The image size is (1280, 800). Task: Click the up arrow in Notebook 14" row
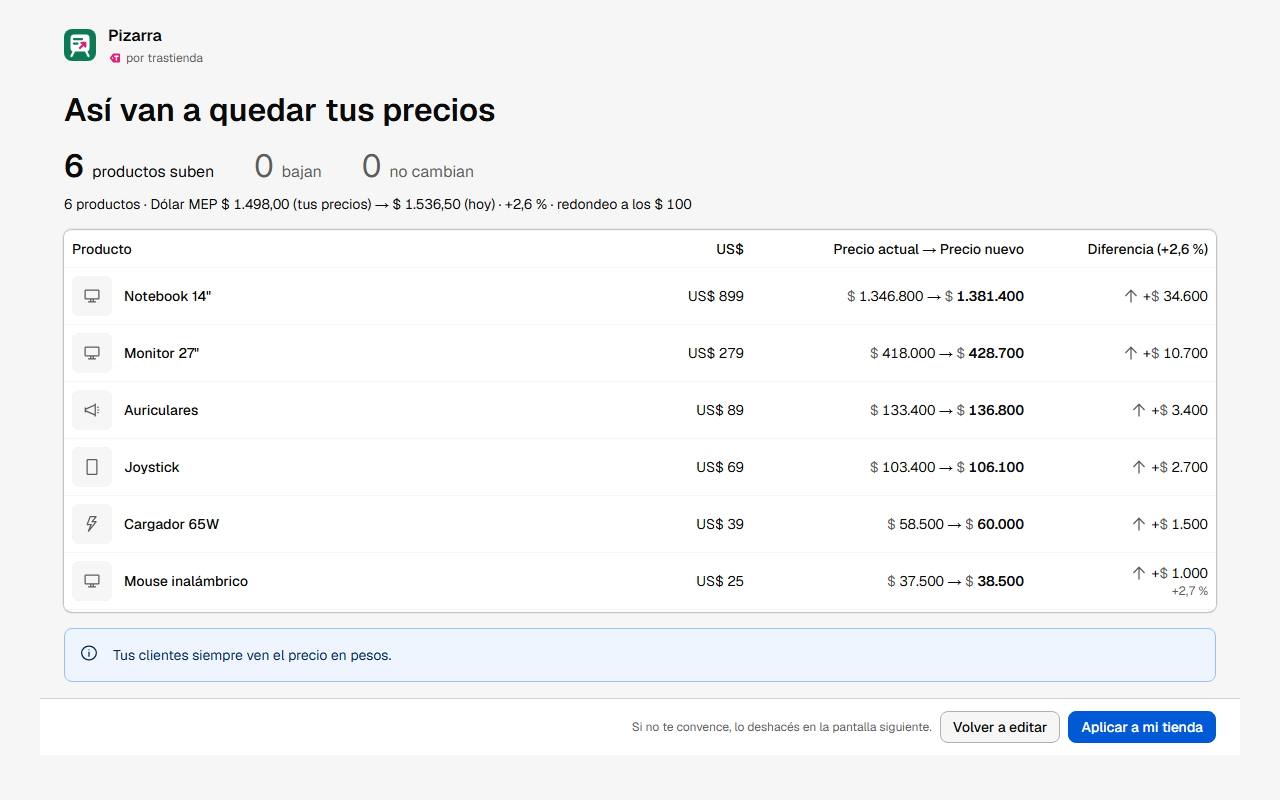(x=1131, y=296)
